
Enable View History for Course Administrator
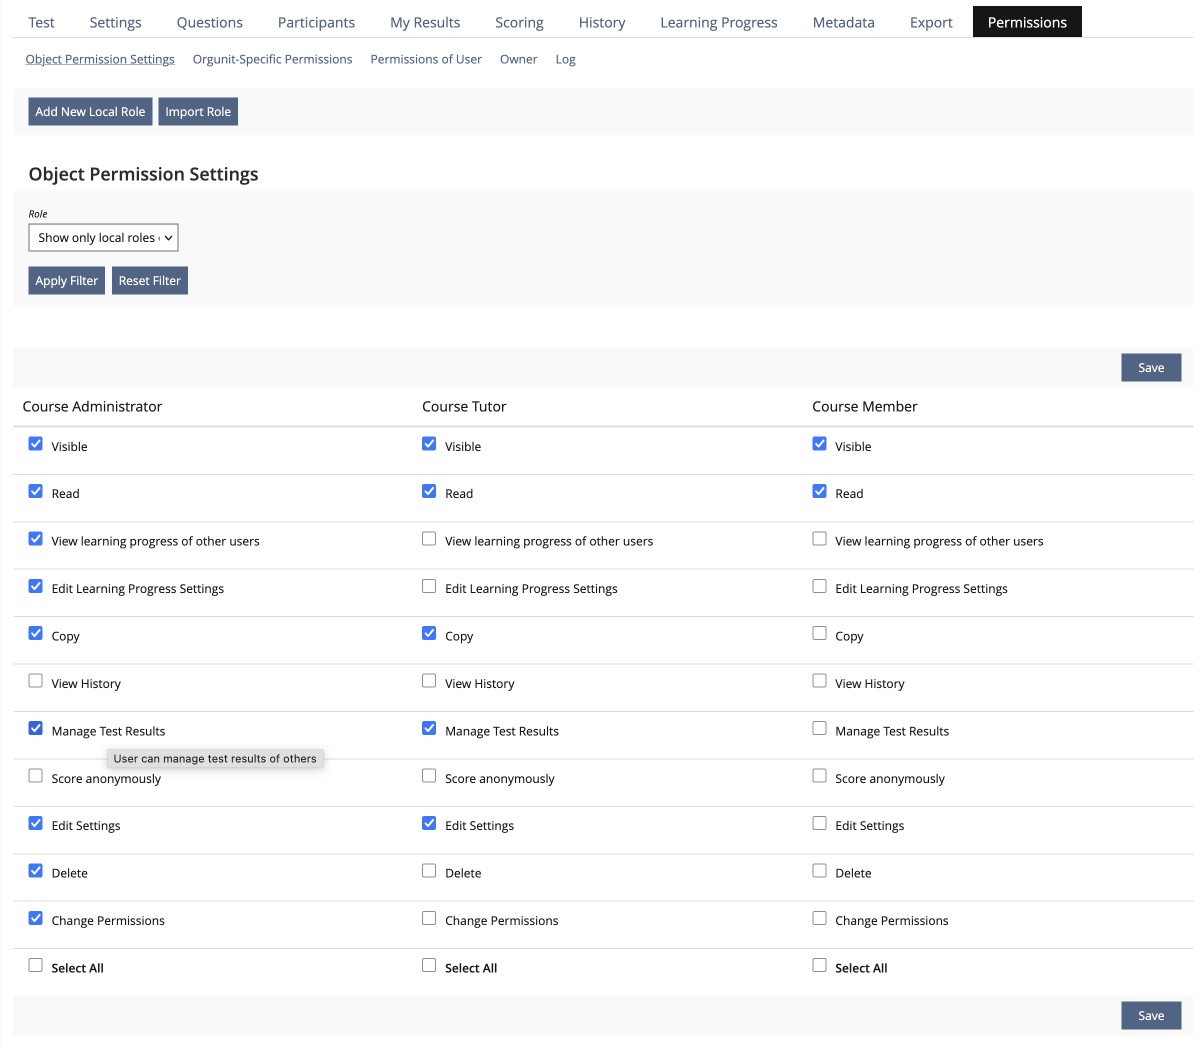pyautogui.click(x=35, y=681)
